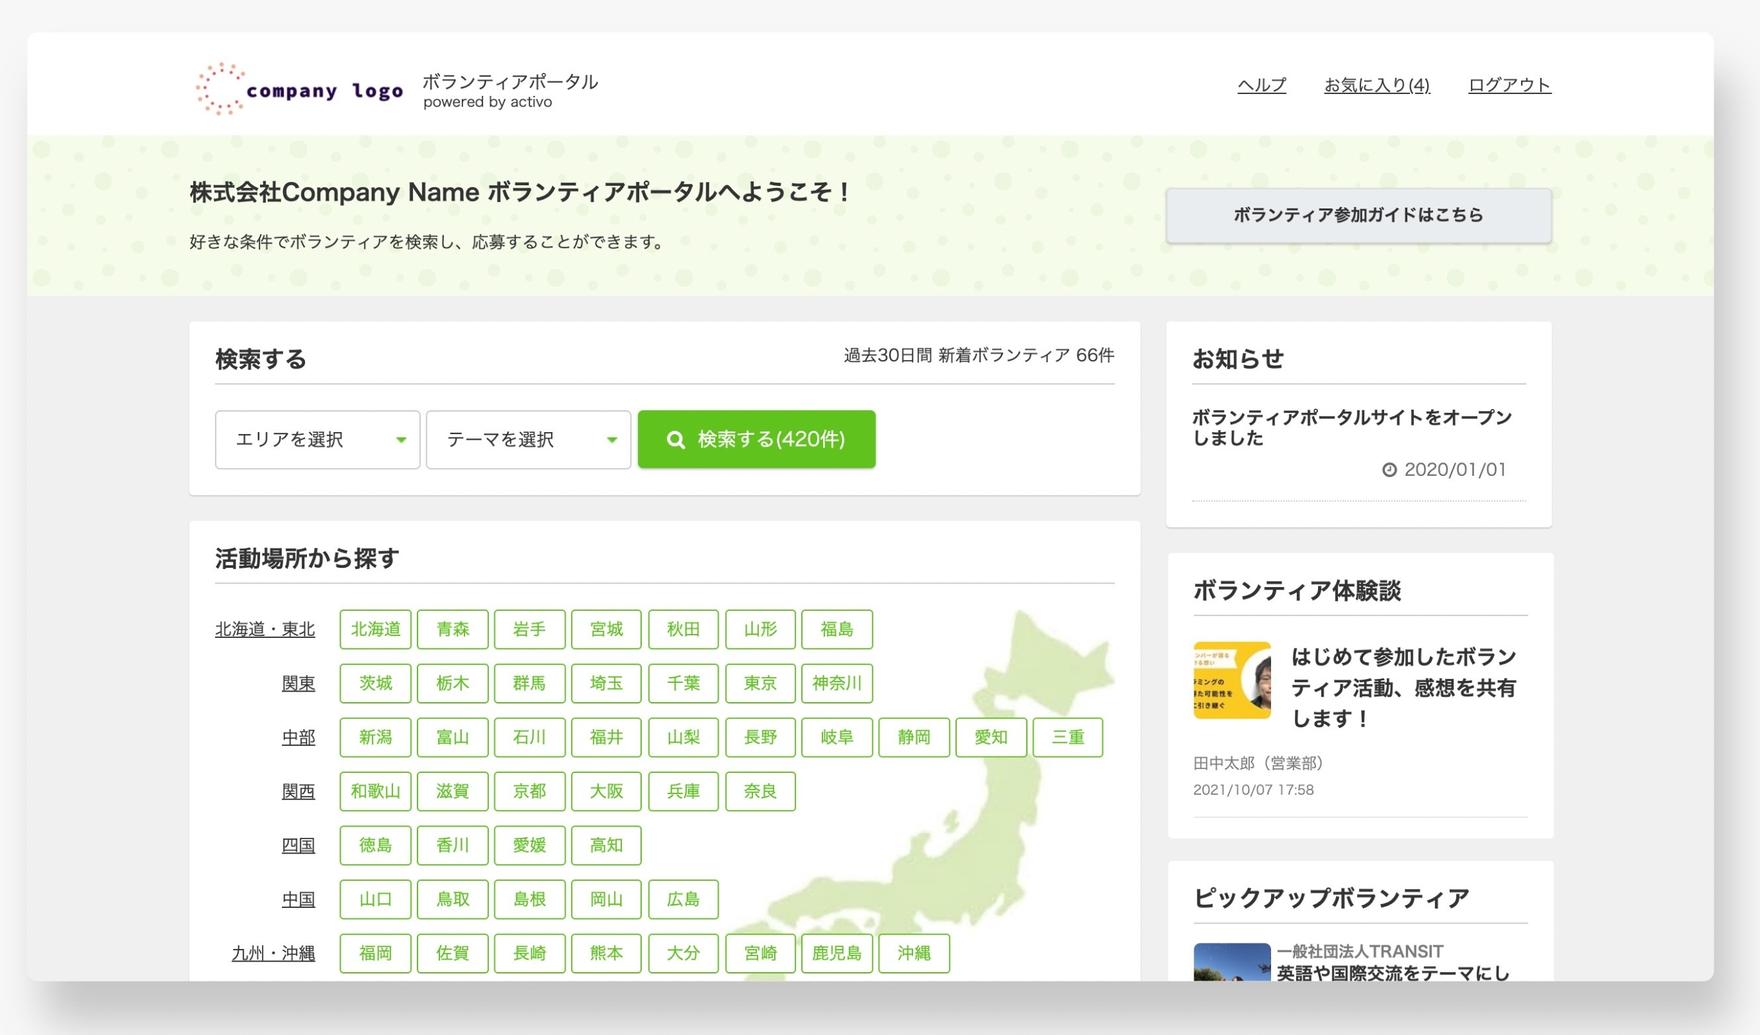This screenshot has width=1760, height=1035.
Task: Open the ヘルプ link in header
Action: [x=1261, y=85]
